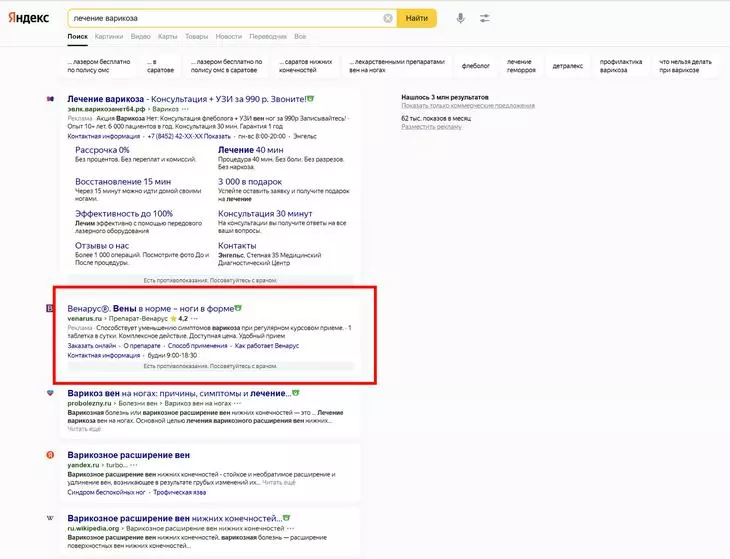Image resolution: width=730 pixels, height=559 pixels.
Task: Open the three-dots menu of yandex.ru turbo result
Action: [134, 465]
